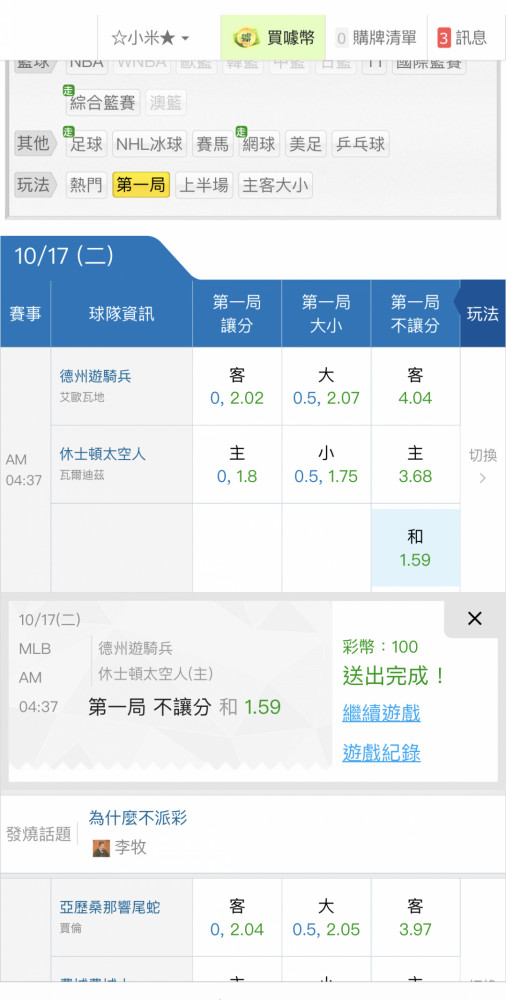Switch play type to 上半場
The height and width of the screenshot is (1000, 506).
click(204, 185)
